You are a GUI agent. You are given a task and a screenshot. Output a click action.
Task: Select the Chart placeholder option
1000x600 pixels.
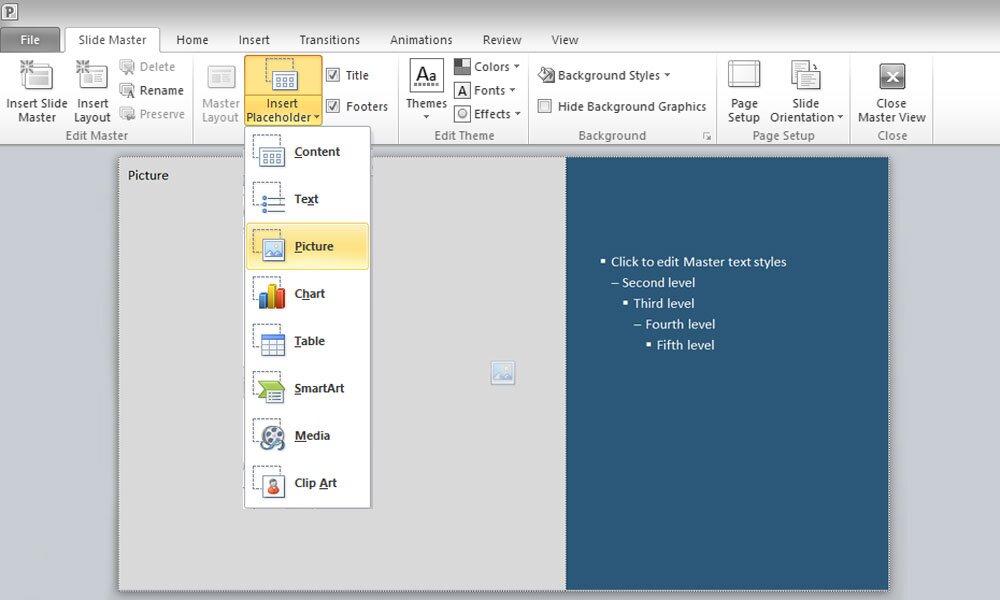coord(308,294)
